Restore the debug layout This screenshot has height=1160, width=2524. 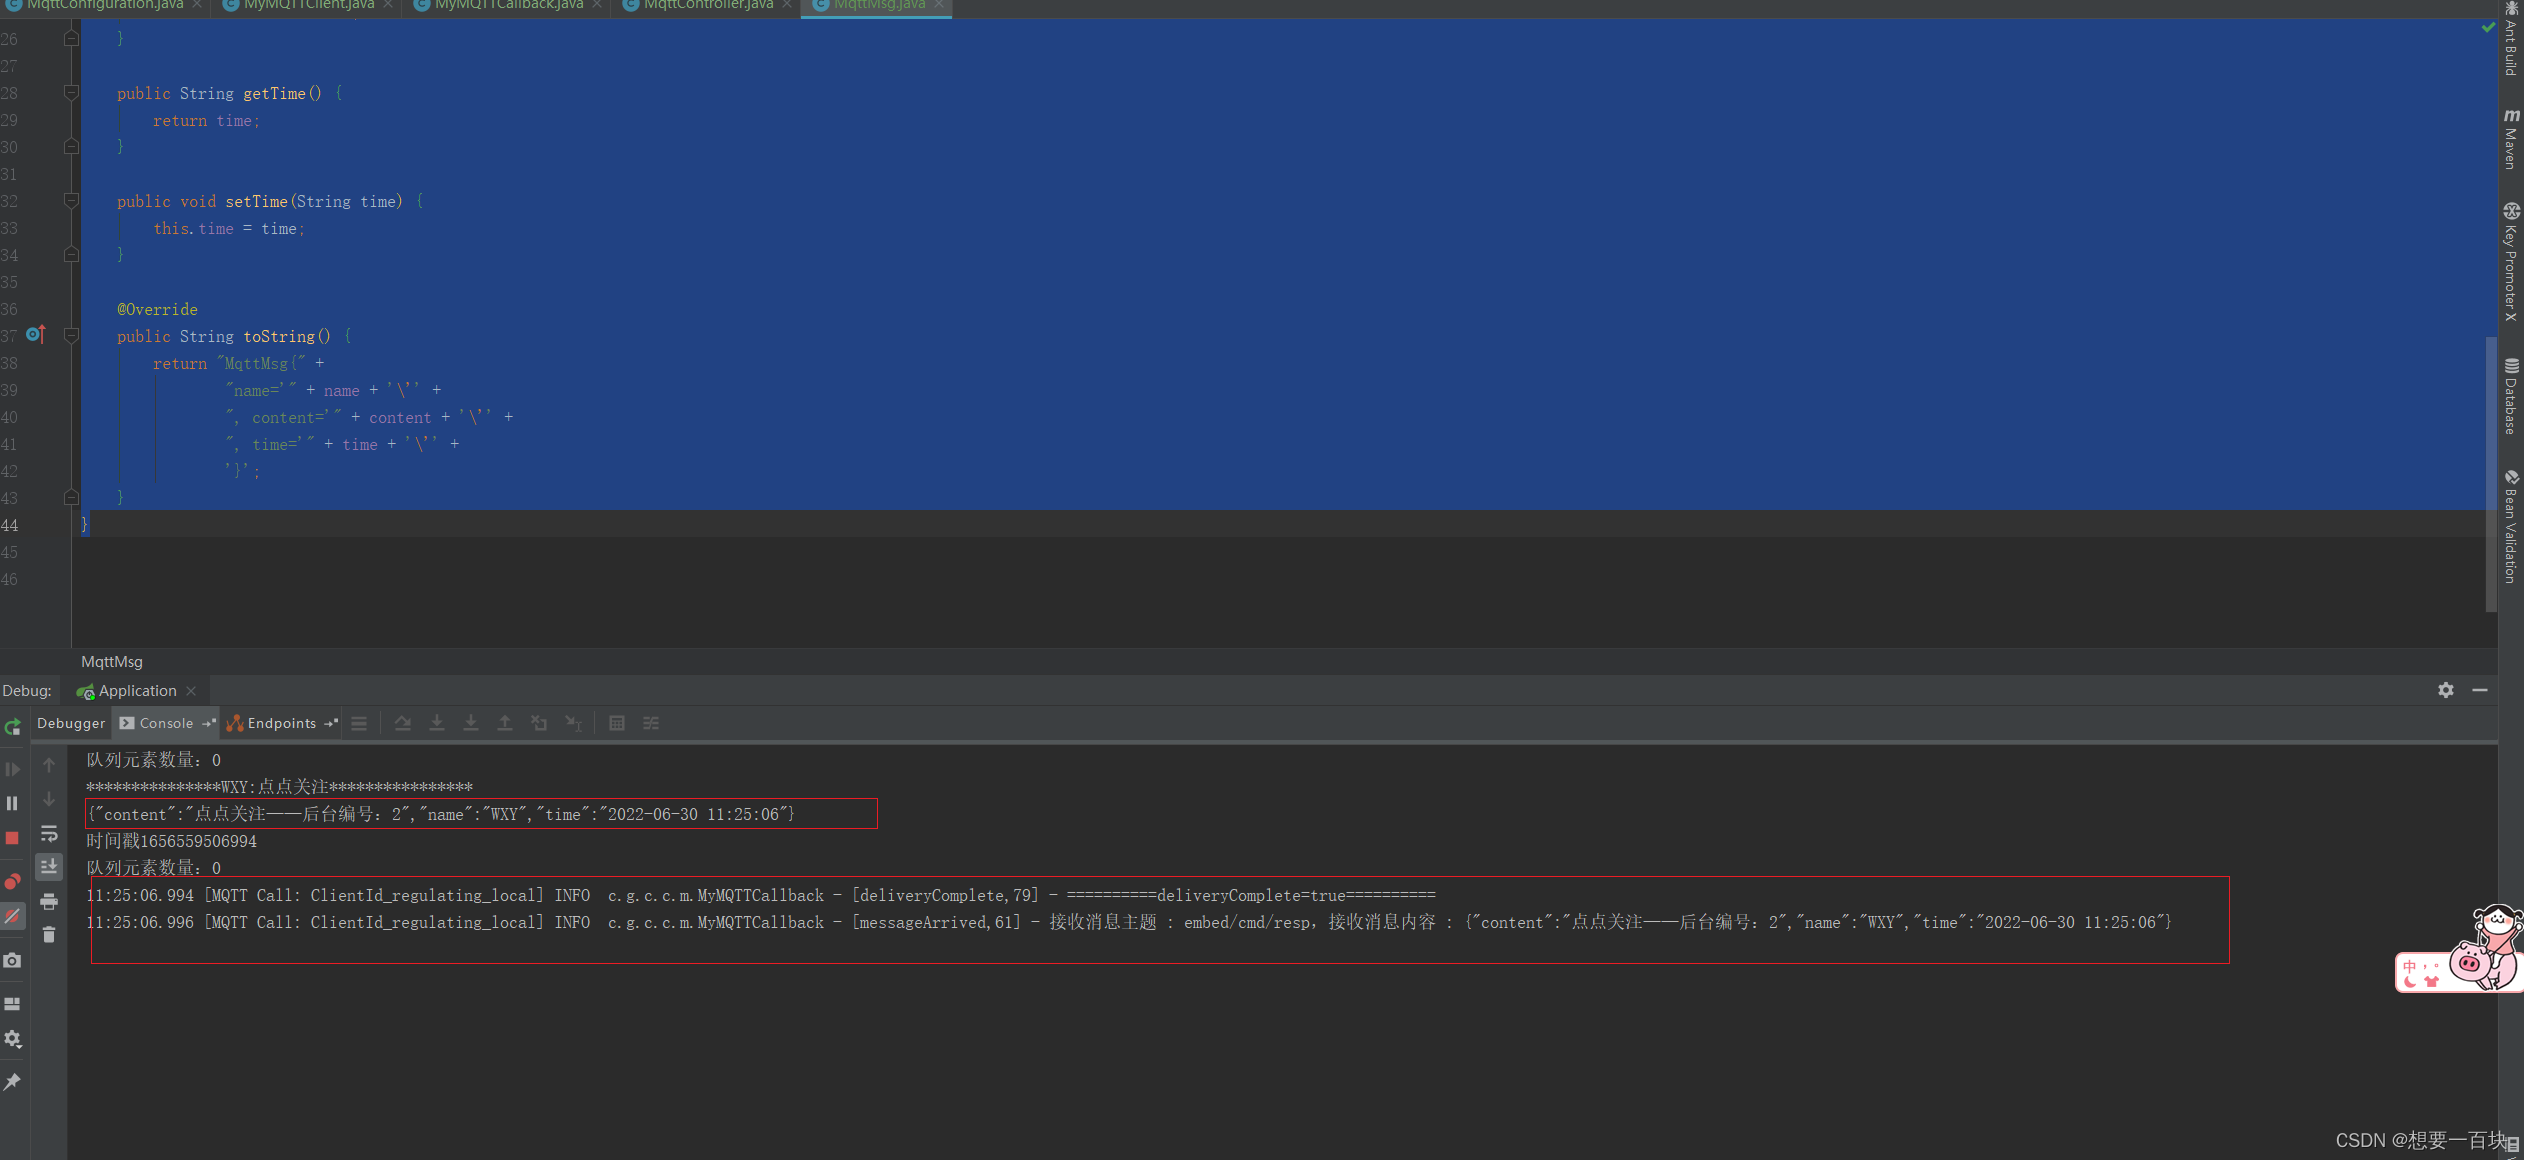click(12, 1003)
